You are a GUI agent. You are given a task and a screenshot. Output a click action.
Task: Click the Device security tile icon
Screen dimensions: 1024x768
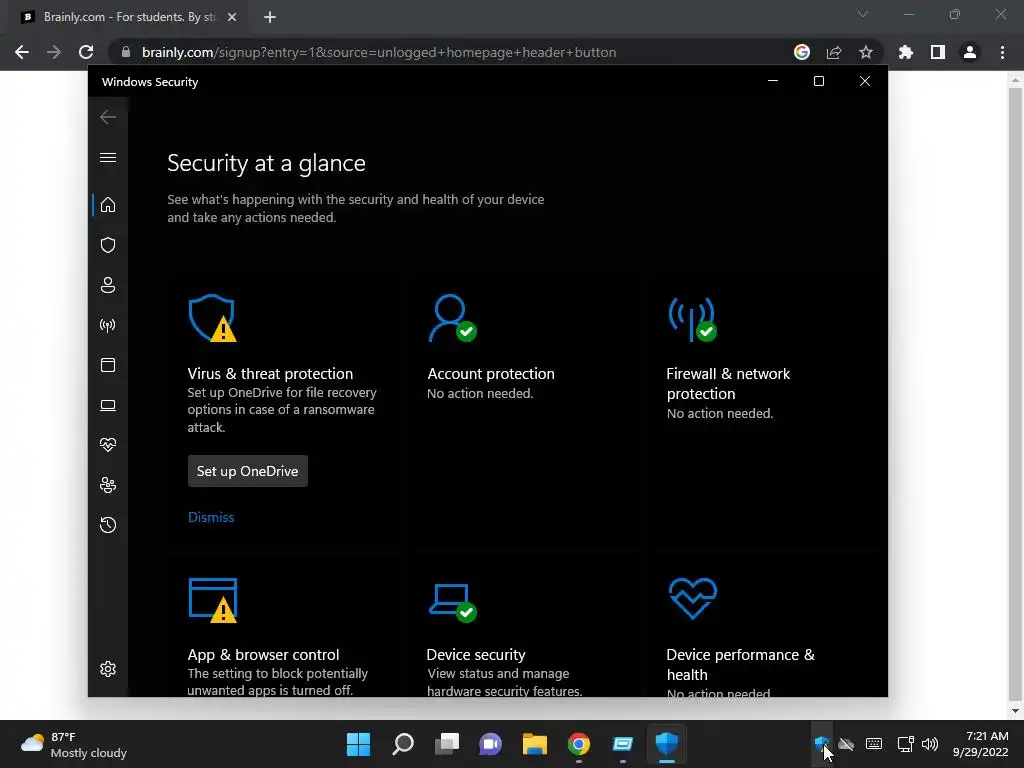(x=453, y=603)
